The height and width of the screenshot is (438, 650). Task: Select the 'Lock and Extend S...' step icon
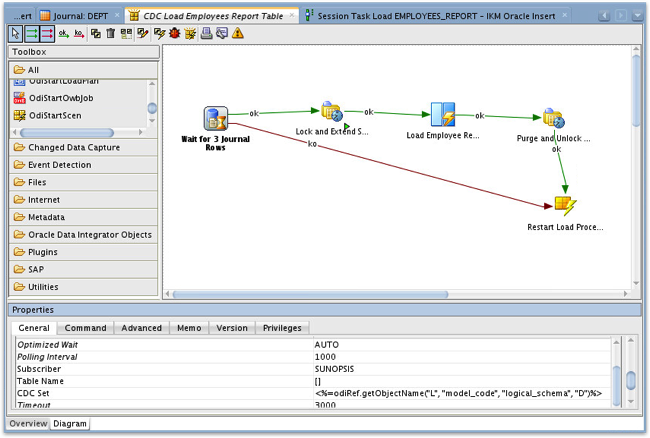(x=332, y=111)
